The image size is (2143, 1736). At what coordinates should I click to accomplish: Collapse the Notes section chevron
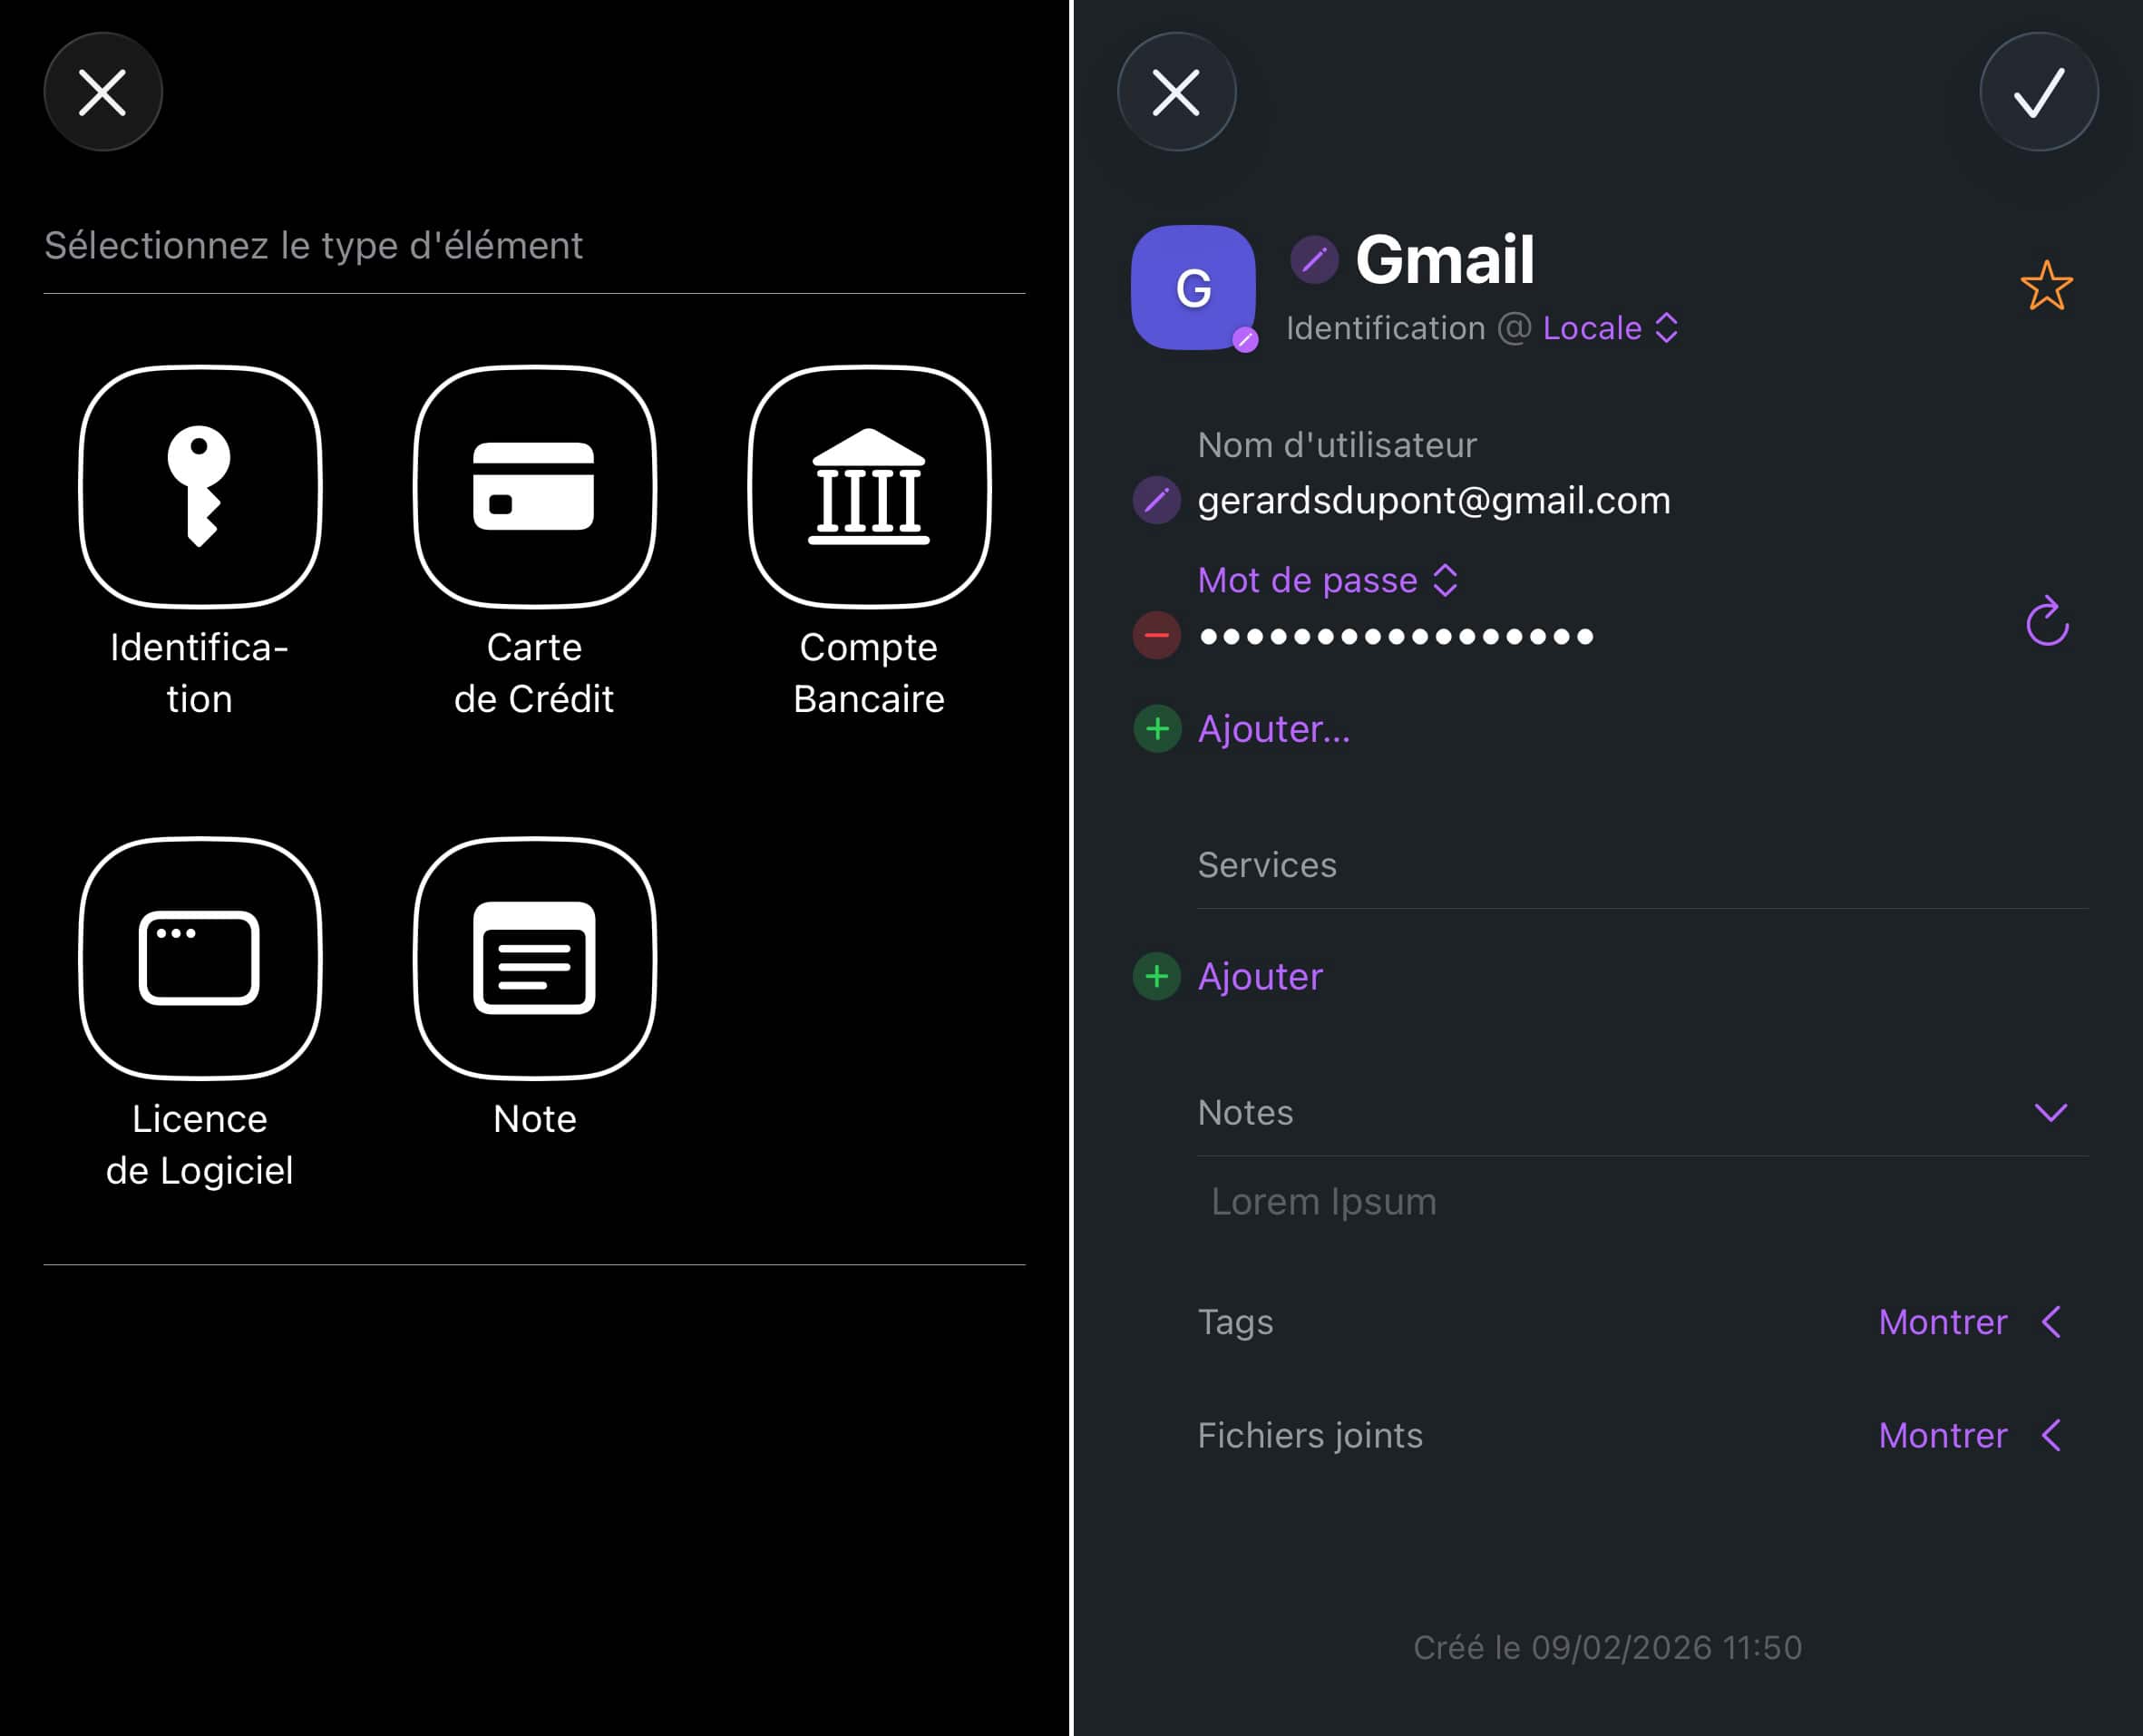pyautogui.click(x=2050, y=1112)
